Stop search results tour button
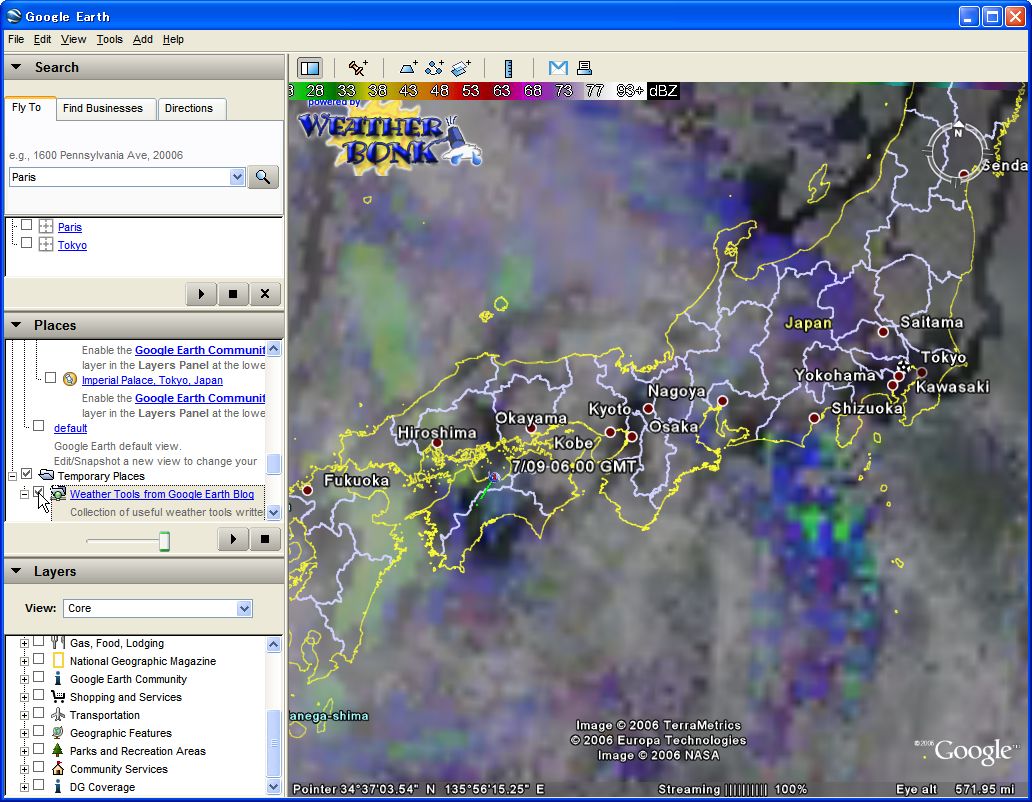This screenshot has width=1032, height=802. [x=232, y=294]
